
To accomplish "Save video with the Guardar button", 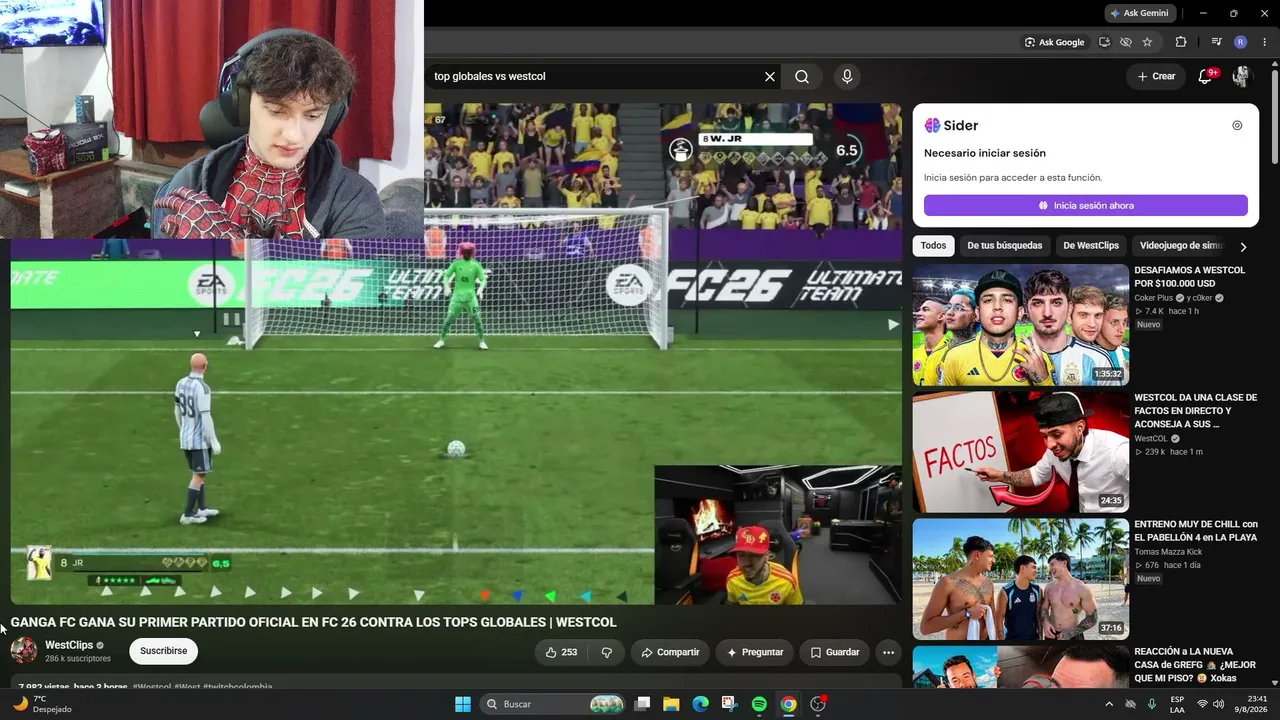I will (x=834, y=652).
